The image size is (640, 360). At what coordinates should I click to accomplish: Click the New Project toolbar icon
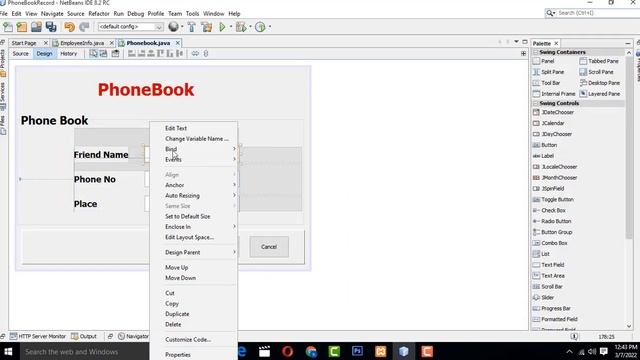tap(22, 27)
